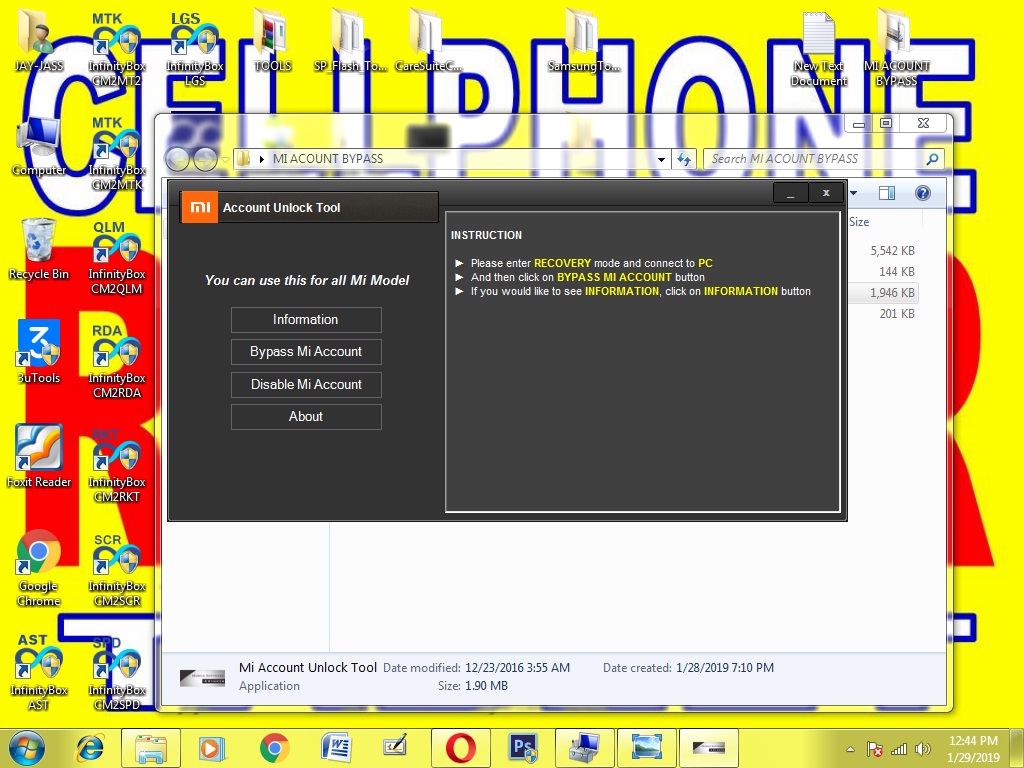
Task: Open Windows Media Player taskbar icon
Action: click(x=212, y=748)
